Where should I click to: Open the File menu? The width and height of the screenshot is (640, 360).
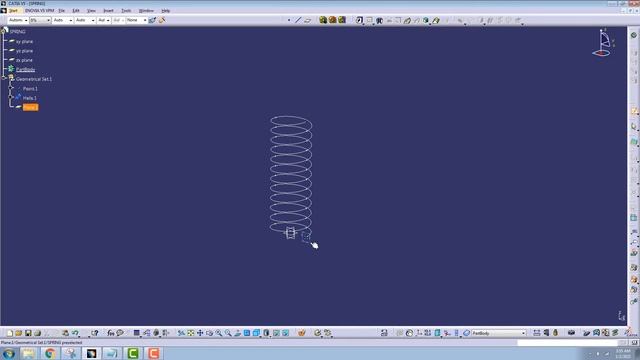pyautogui.click(x=62, y=11)
